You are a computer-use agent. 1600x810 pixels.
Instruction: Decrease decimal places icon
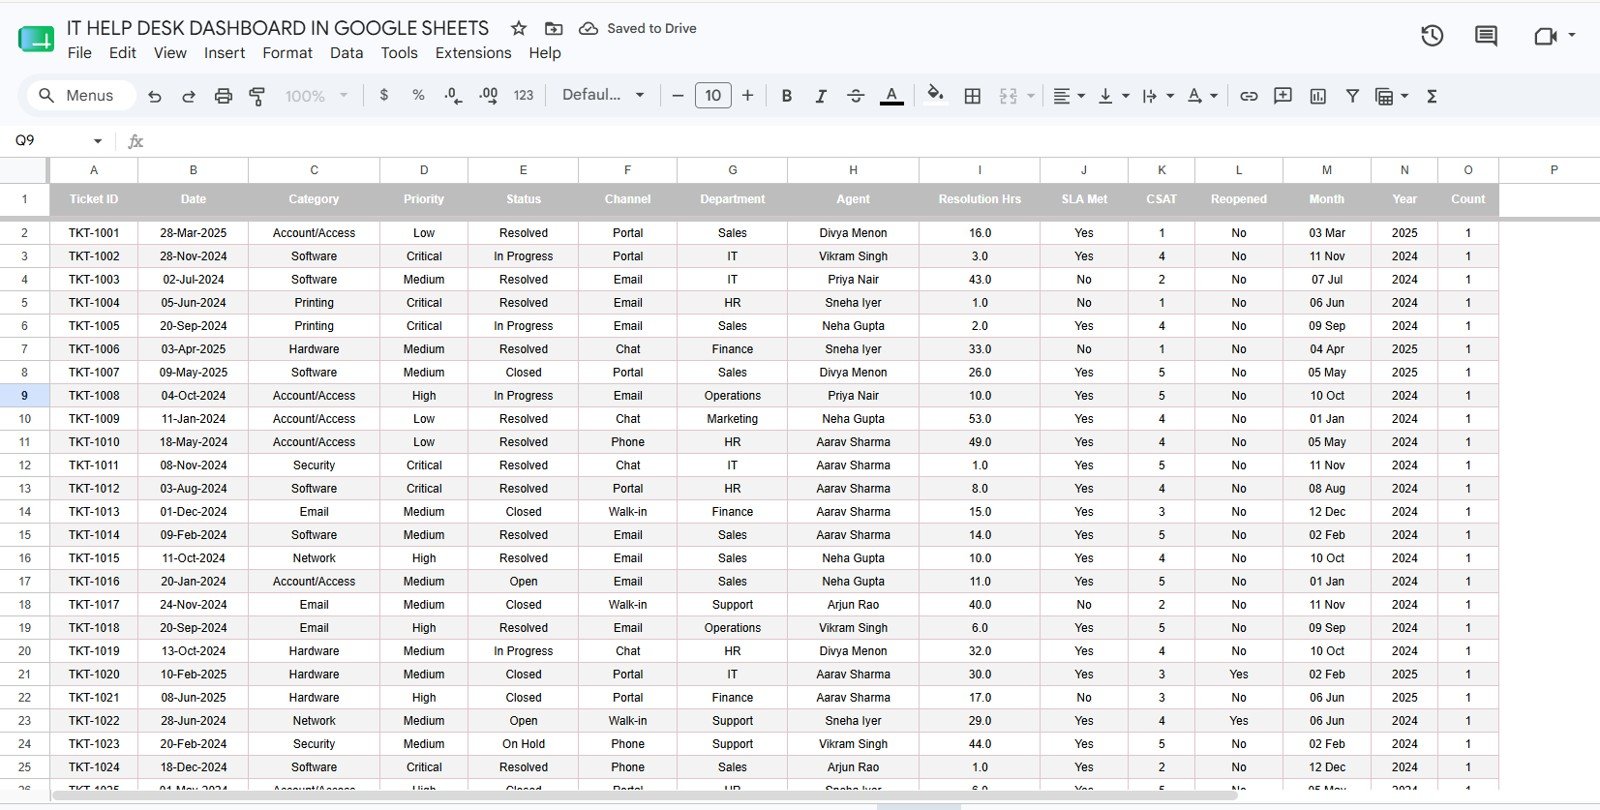(453, 95)
